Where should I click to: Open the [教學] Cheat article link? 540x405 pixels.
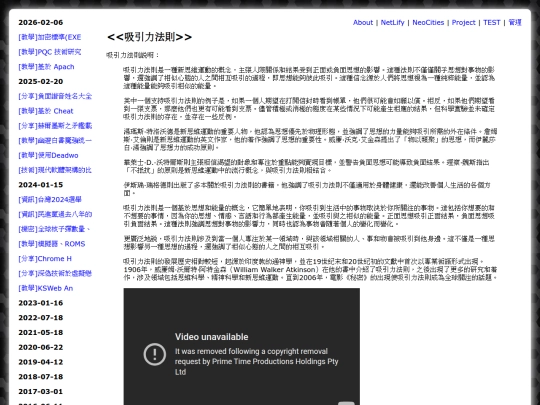tap(46, 111)
